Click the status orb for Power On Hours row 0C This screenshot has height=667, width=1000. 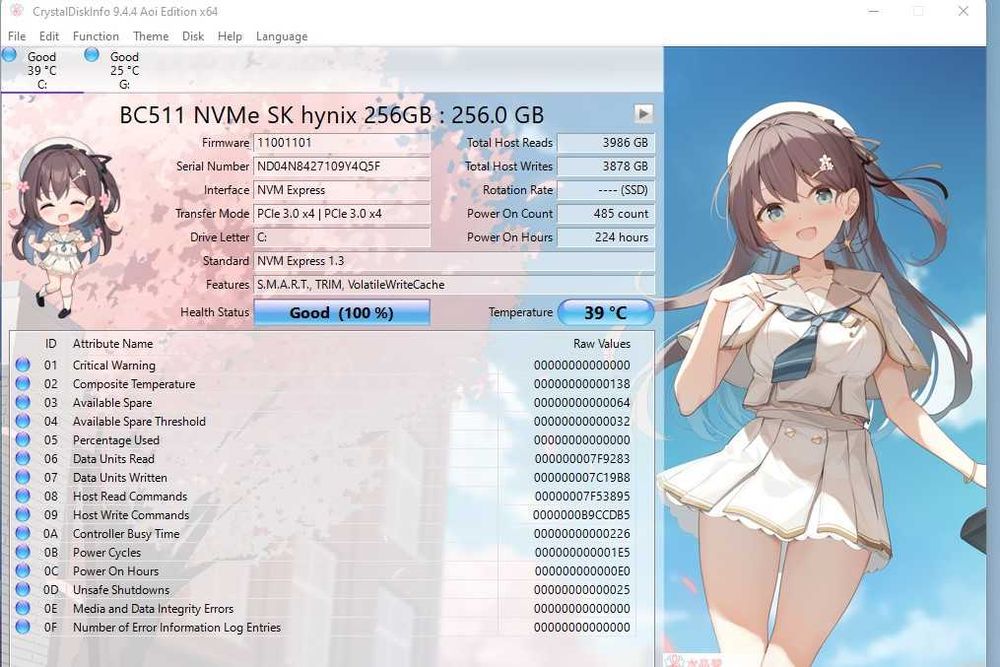tap(23, 571)
